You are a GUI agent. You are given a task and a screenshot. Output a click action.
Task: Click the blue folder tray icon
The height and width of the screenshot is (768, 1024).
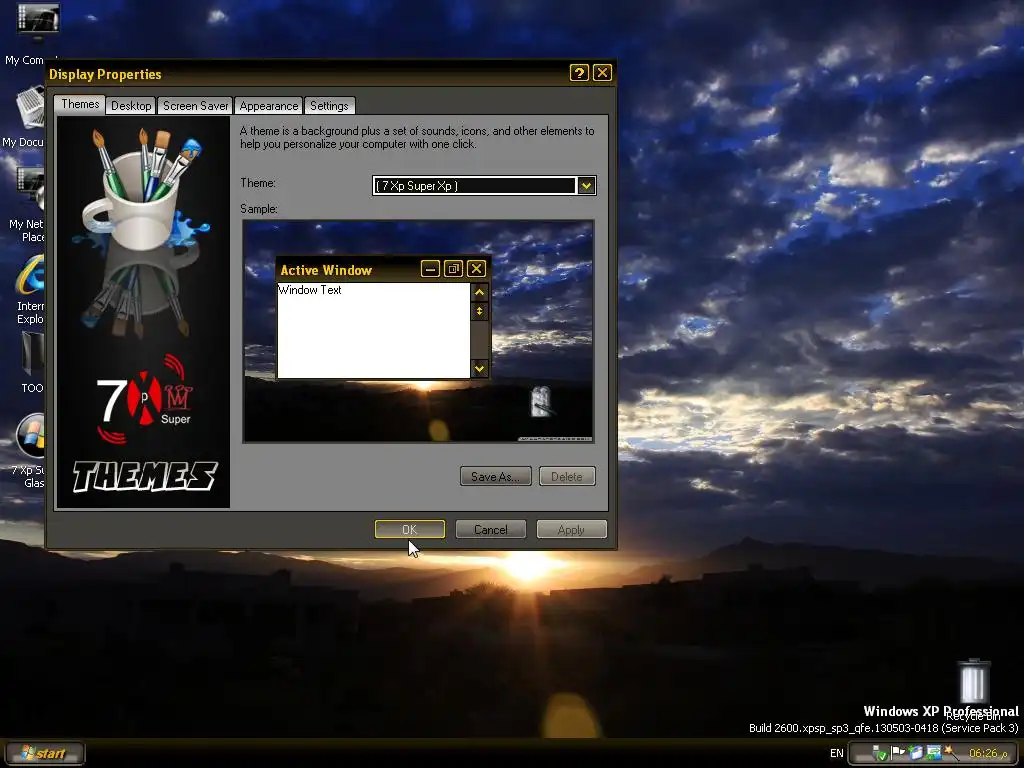[916, 753]
